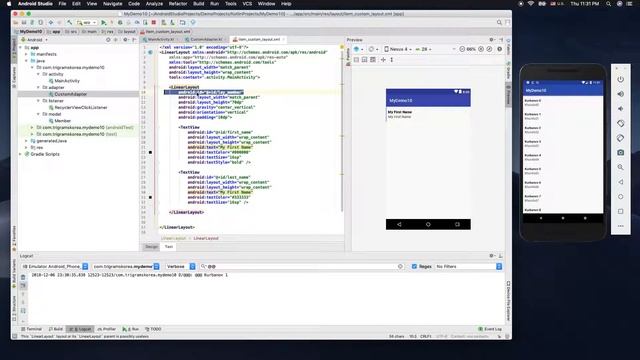
Task: Click the pan (cross arrows) tool in Preview toolbar
Action: 383,60
